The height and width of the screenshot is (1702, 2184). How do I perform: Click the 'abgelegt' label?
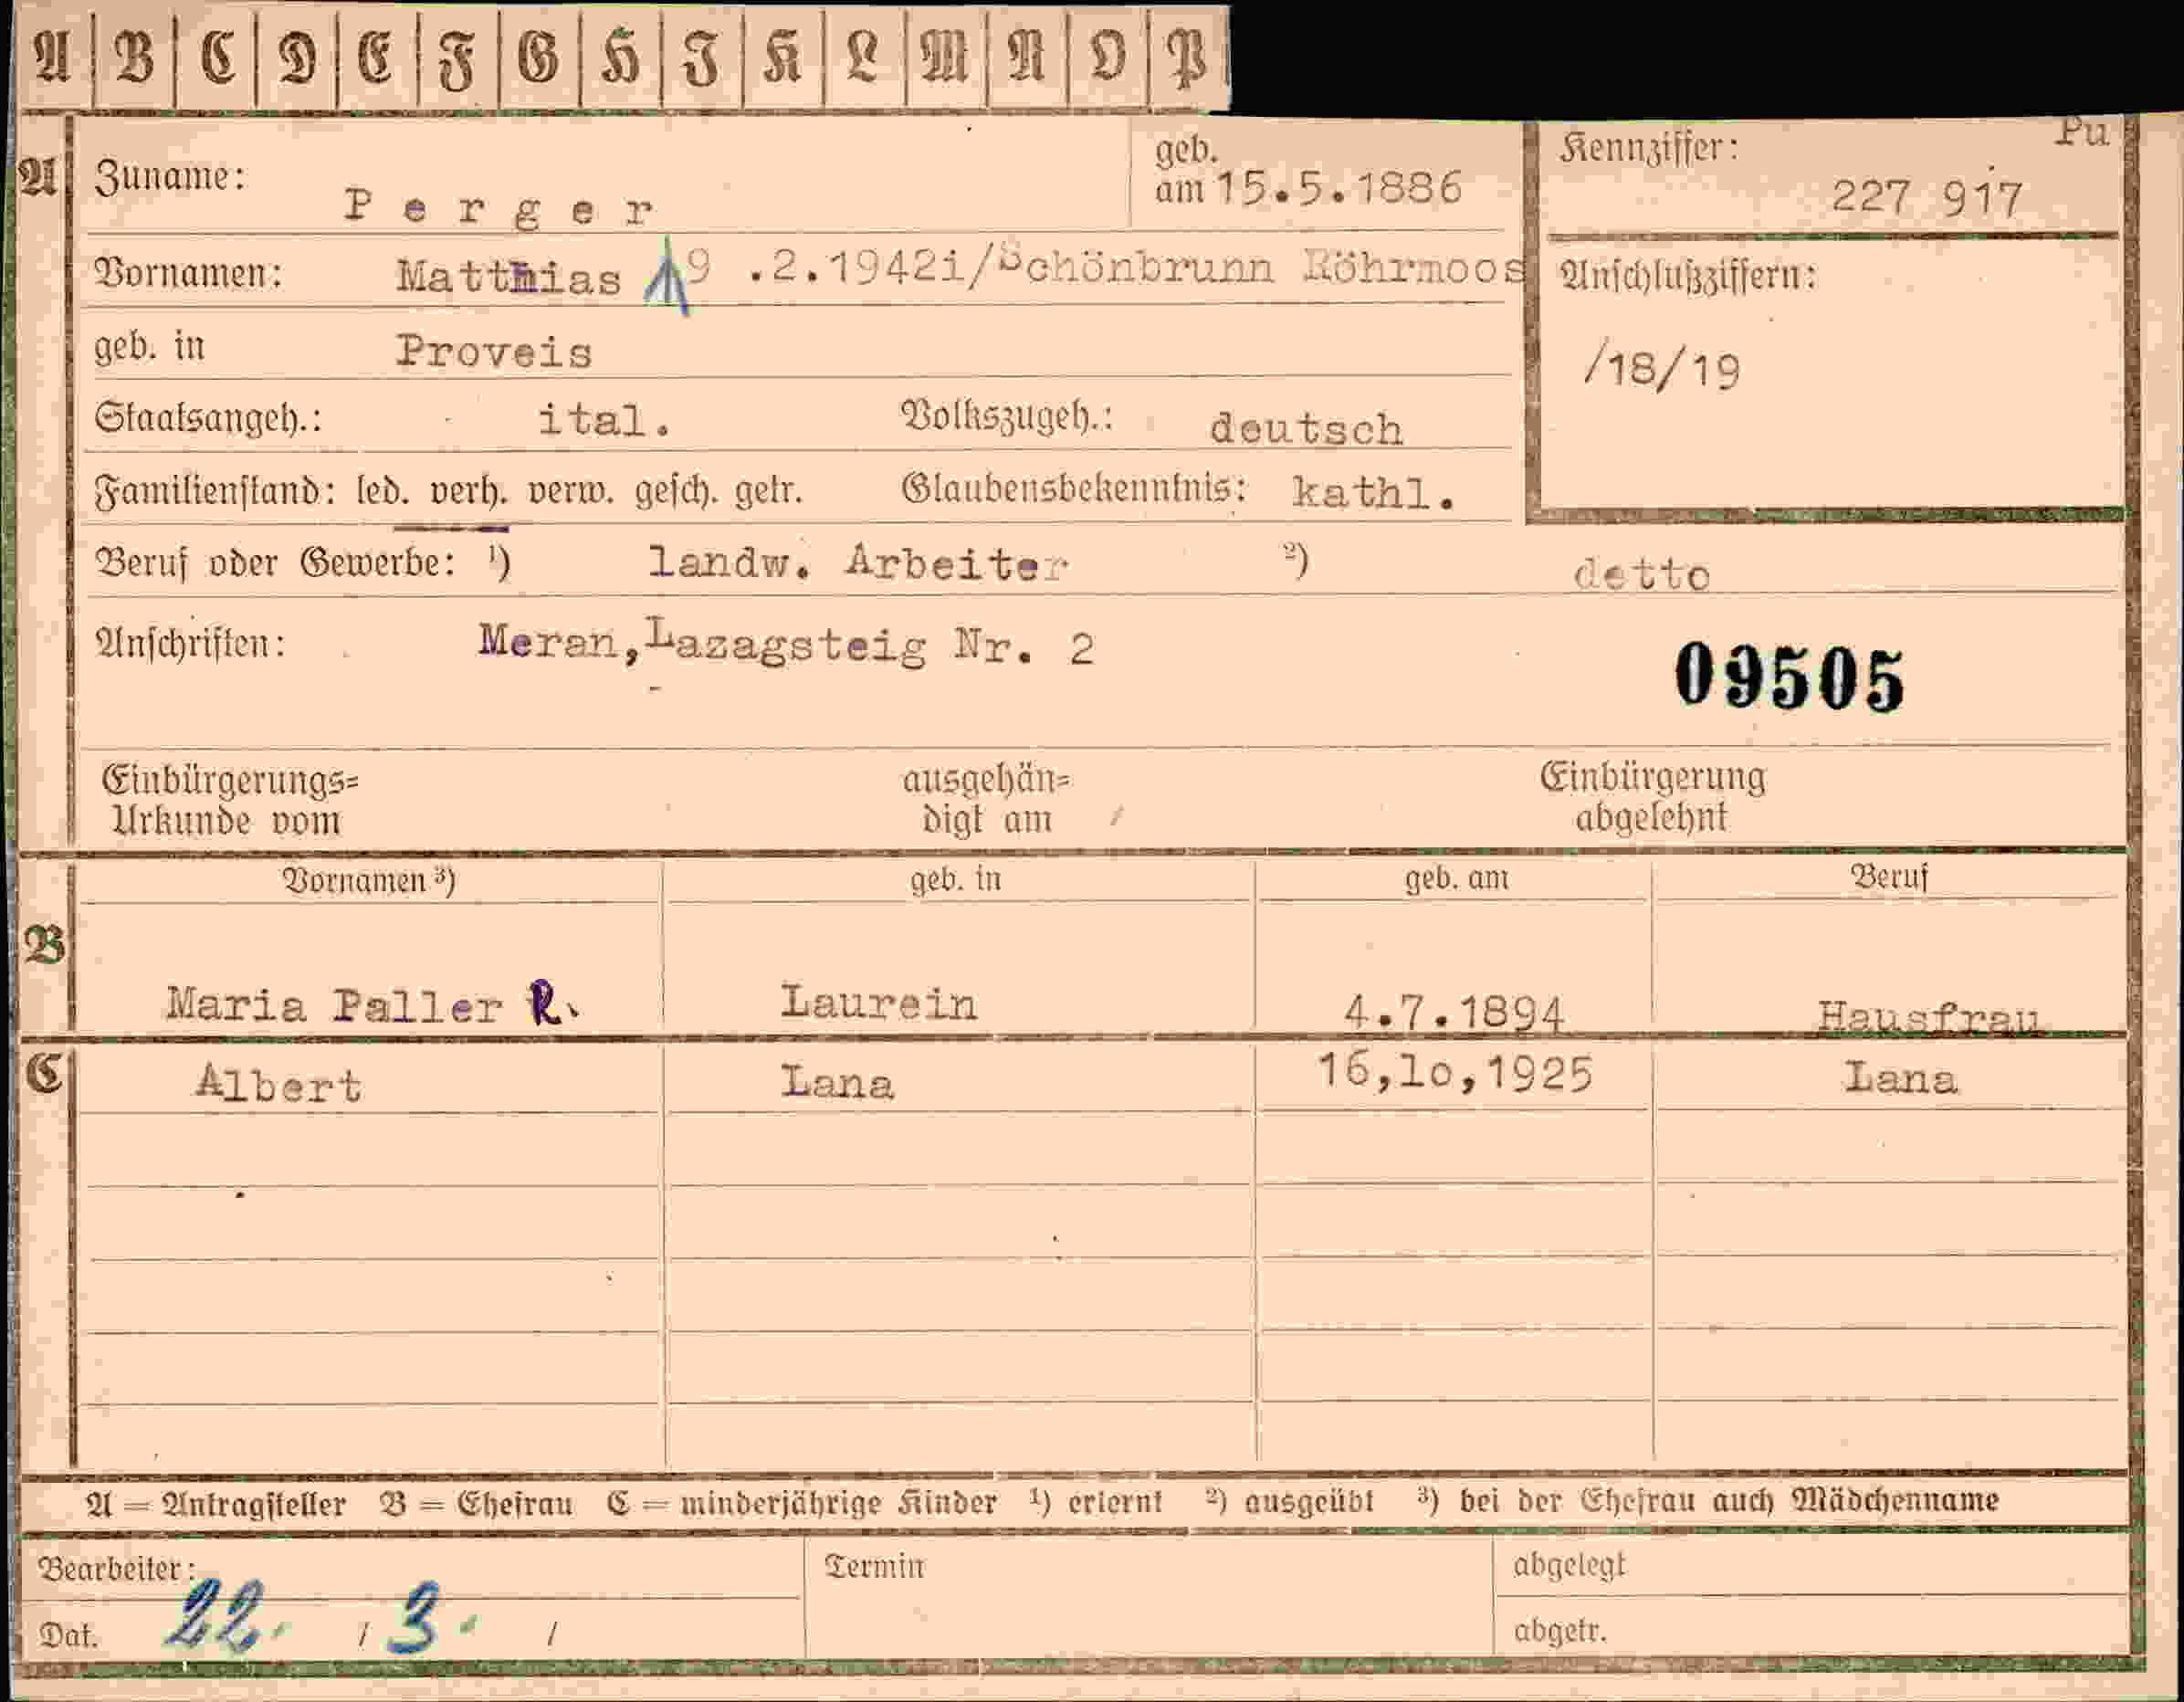(1569, 1566)
